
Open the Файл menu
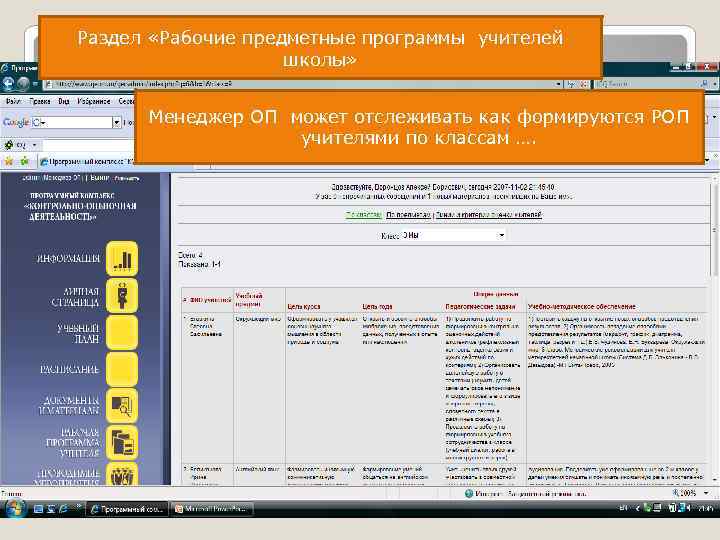coord(13,101)
